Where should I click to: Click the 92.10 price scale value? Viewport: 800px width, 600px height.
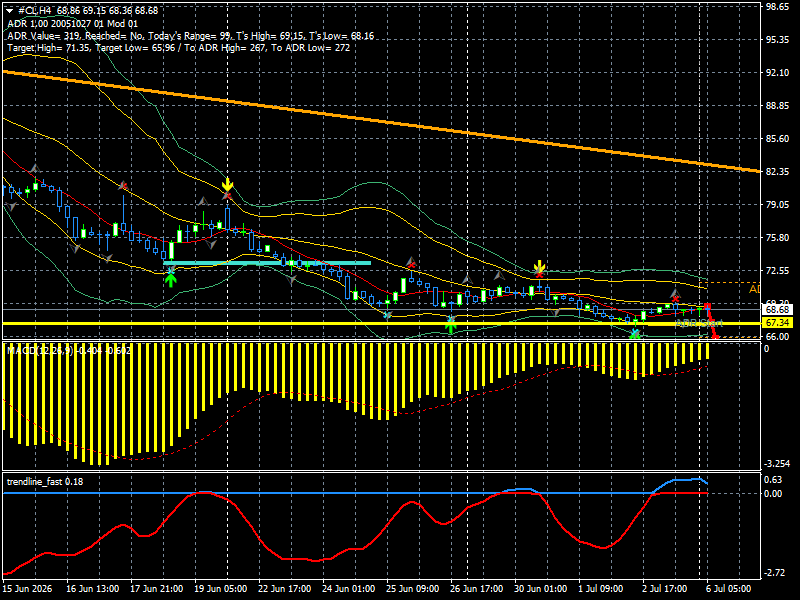(x=777, y=73)
